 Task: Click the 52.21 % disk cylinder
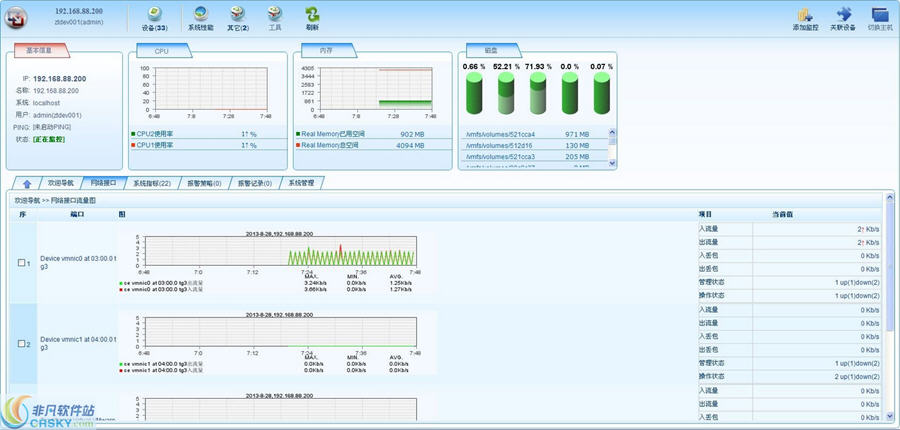[x=506, y=93]
